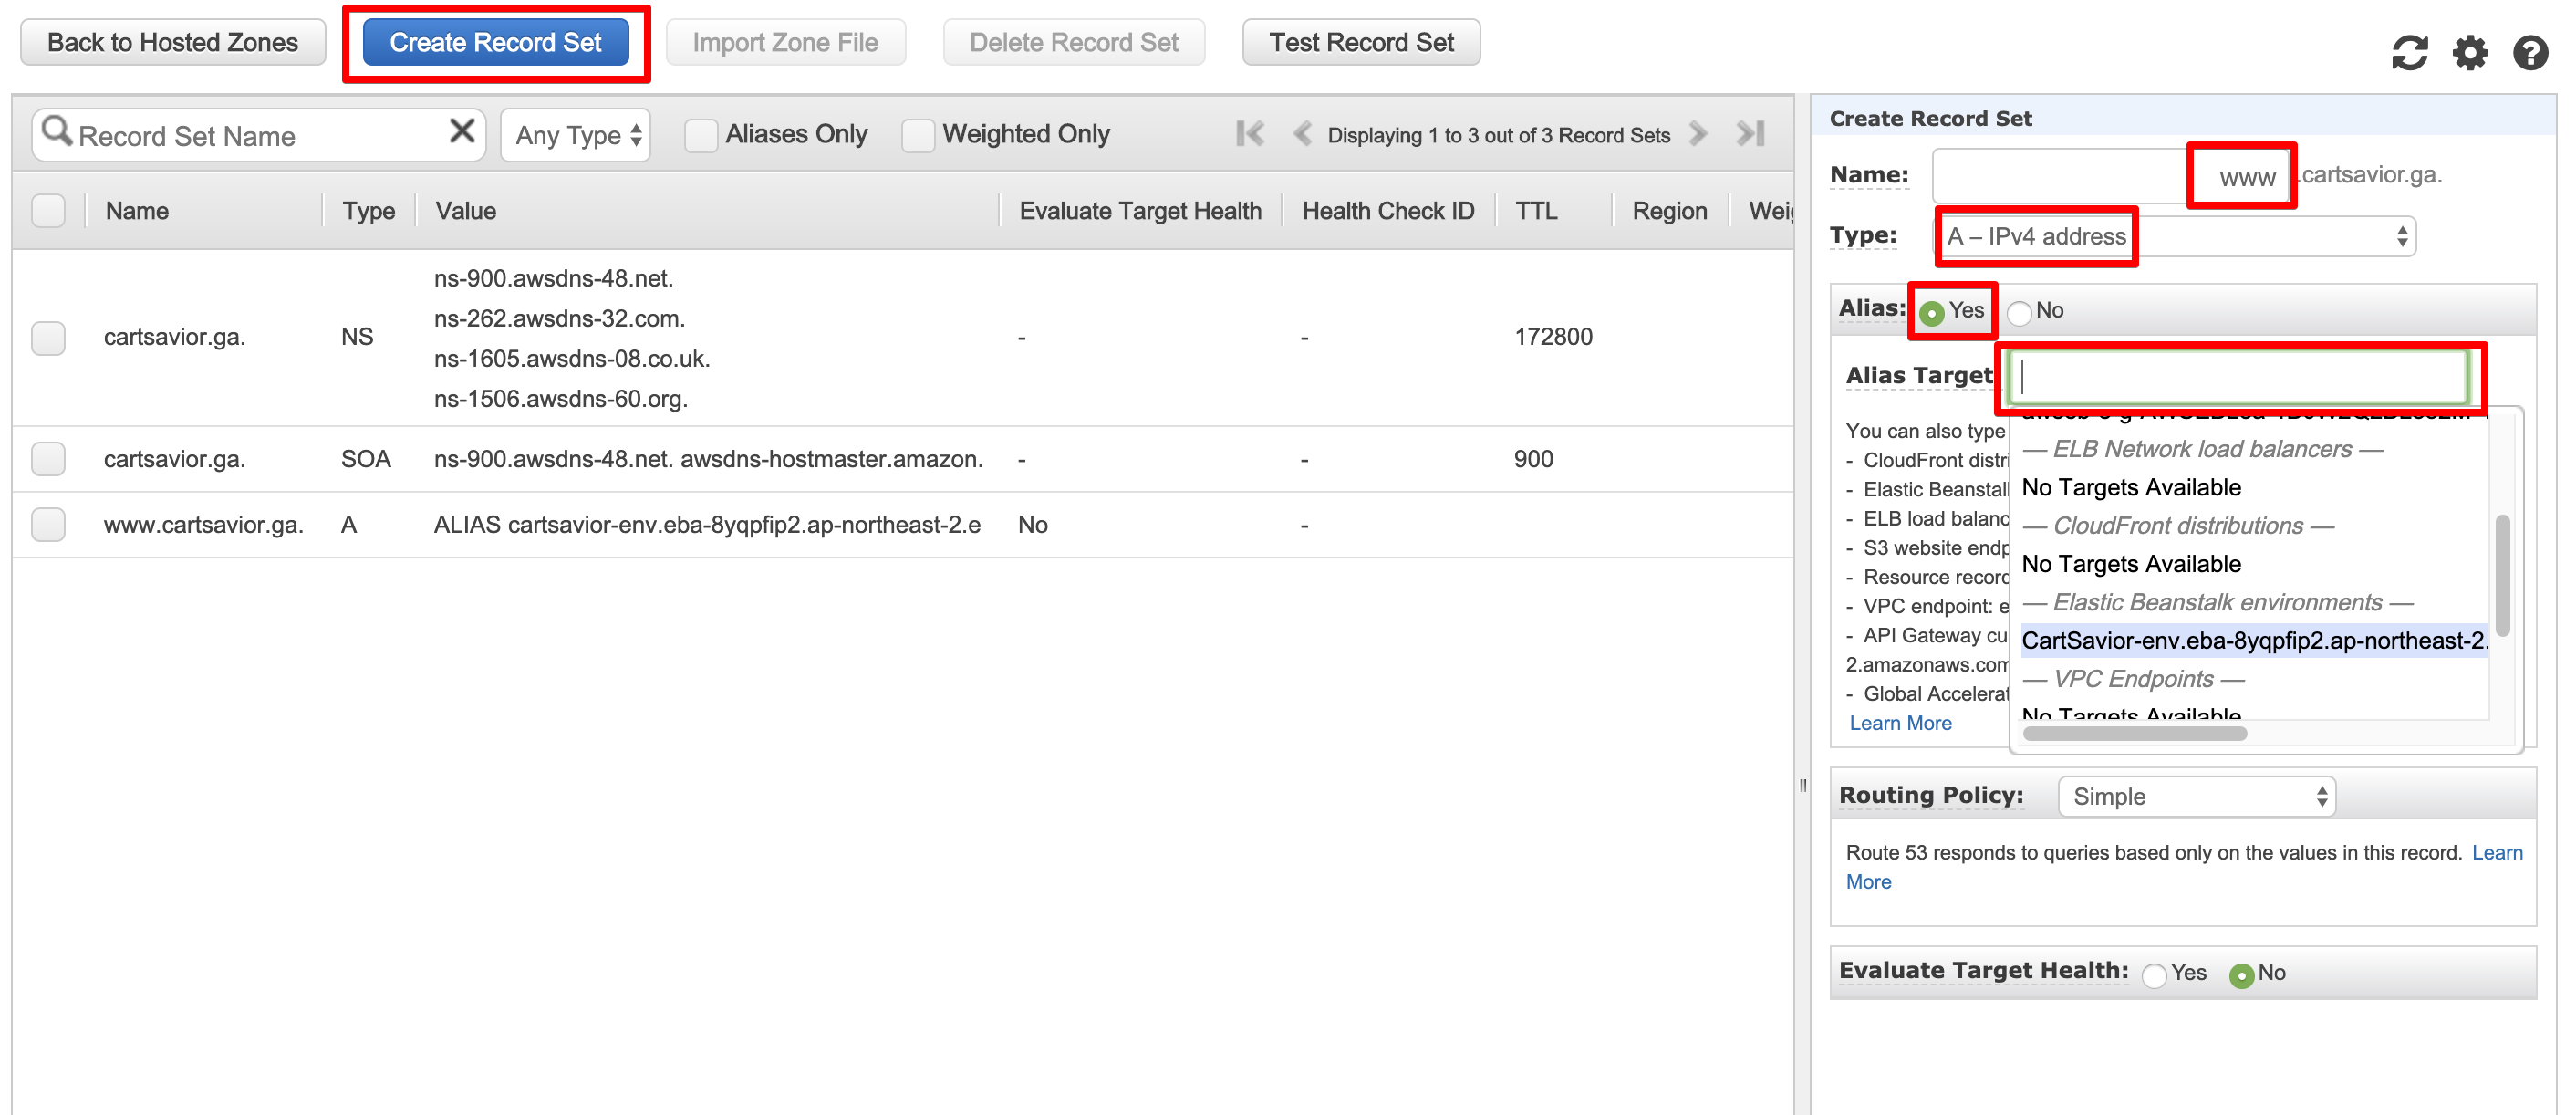Open the help question mark icon
The image size is (2576, 1115).
tap(2530, 52)
